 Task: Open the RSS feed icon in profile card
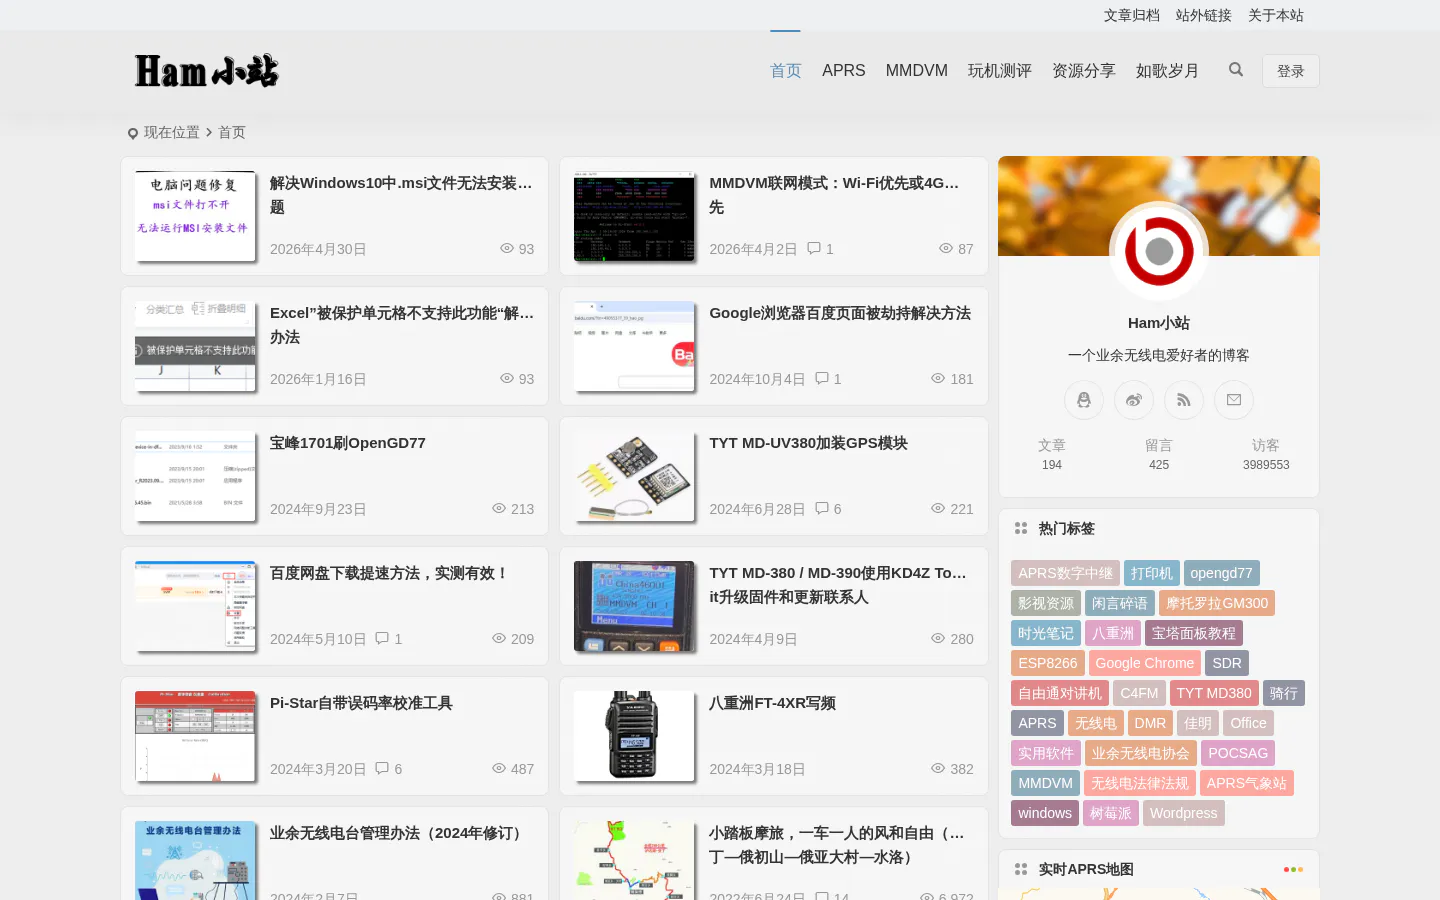pos(1184,400)
